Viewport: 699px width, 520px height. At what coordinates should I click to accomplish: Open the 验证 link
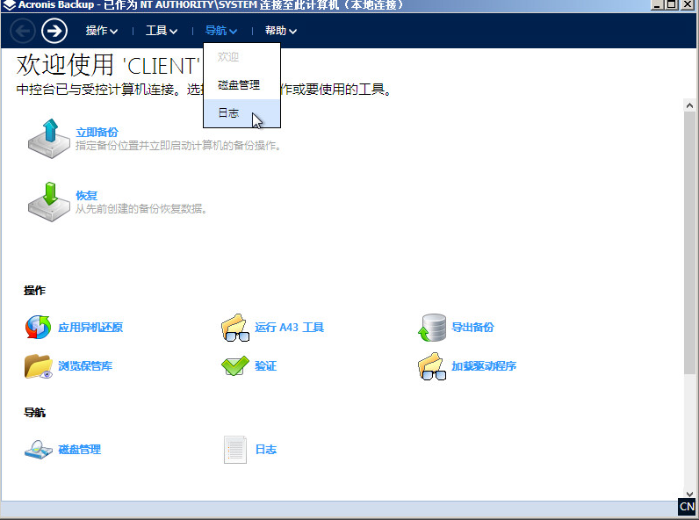coord(266,366)
